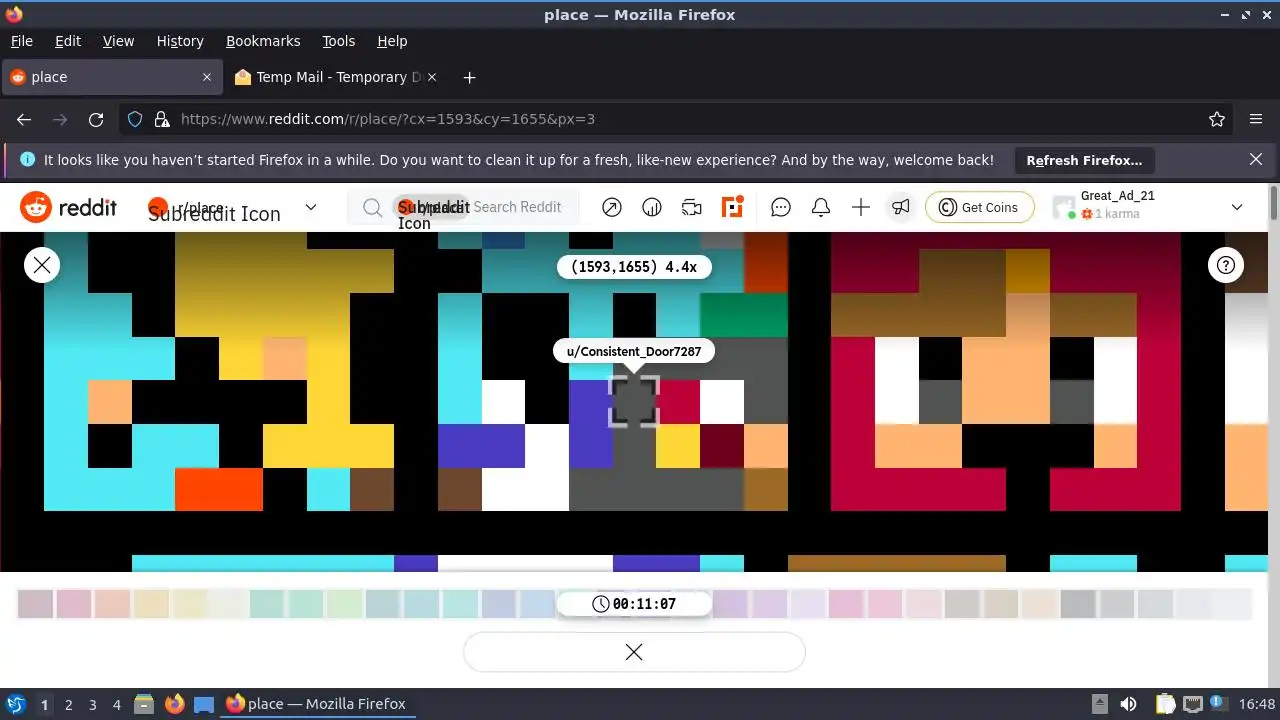Screen dimensions: 1280x720
Task: Open the Help menu
Action: [392, 41]
